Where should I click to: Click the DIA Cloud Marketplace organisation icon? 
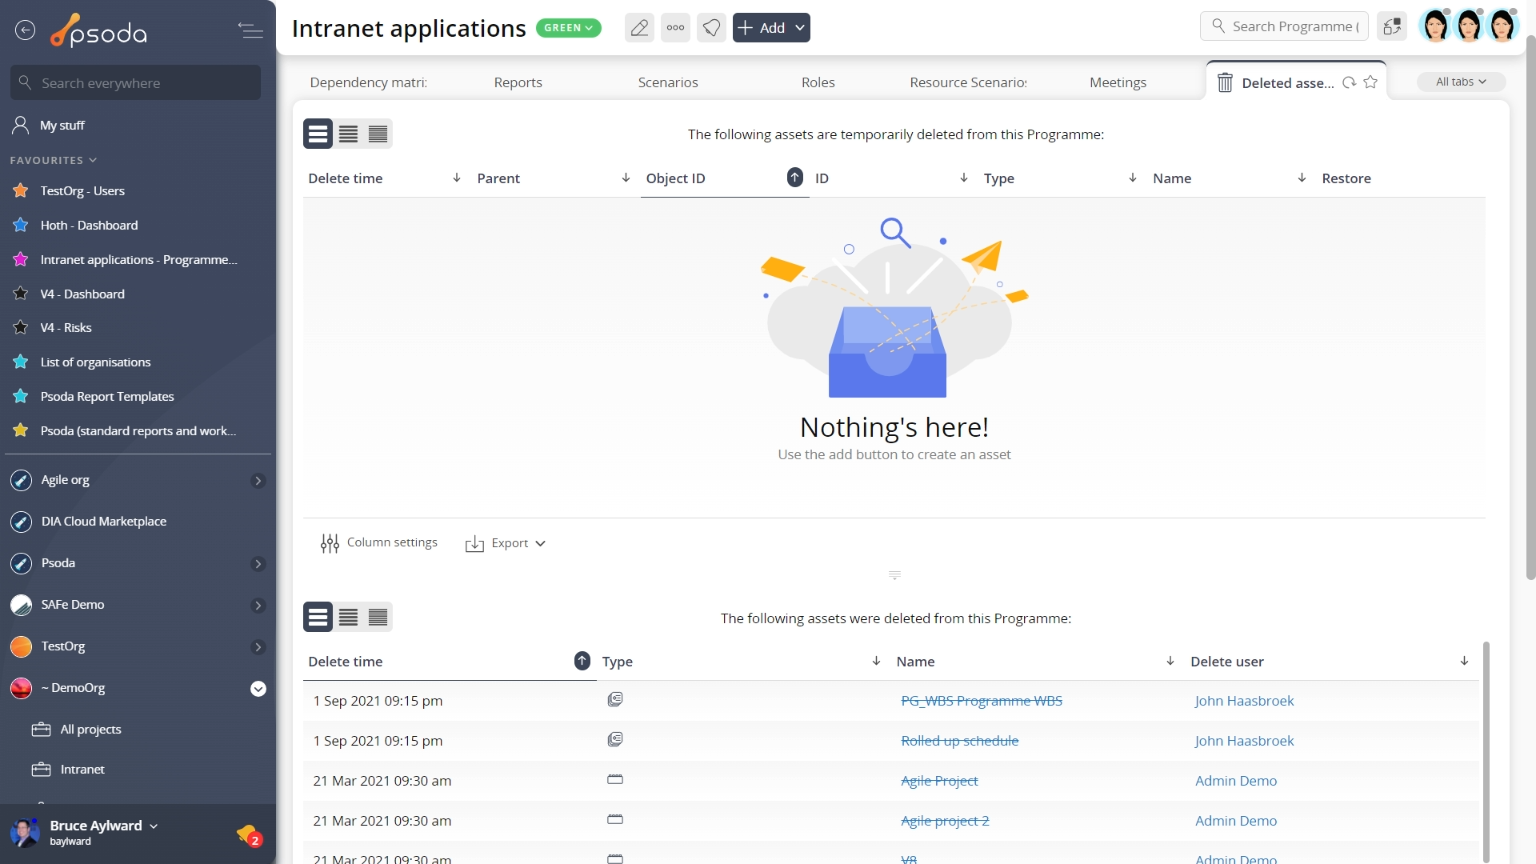coord(21,522)
